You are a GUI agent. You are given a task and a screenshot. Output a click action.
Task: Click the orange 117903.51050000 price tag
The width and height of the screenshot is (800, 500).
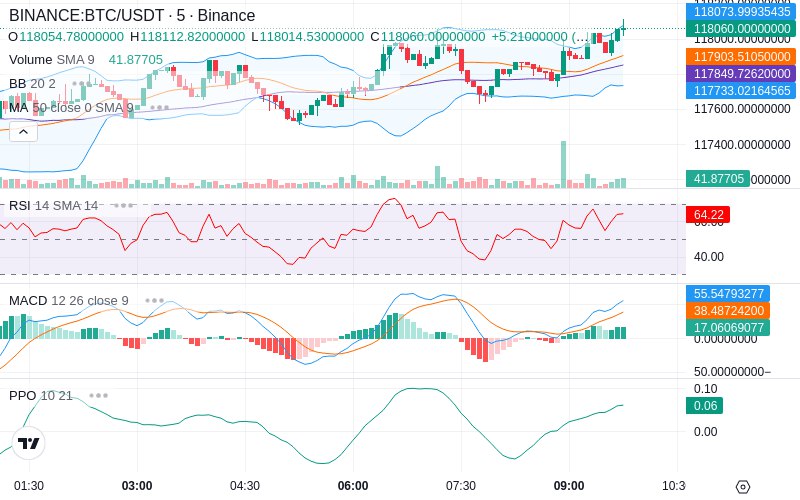(741, 56)
